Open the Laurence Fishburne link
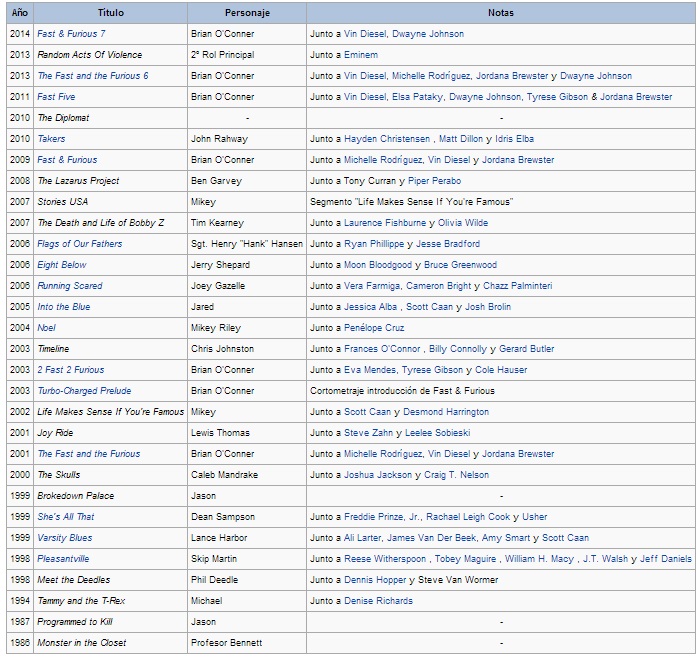The height and width of the screenshot is (663, 696). pos(385,223)
